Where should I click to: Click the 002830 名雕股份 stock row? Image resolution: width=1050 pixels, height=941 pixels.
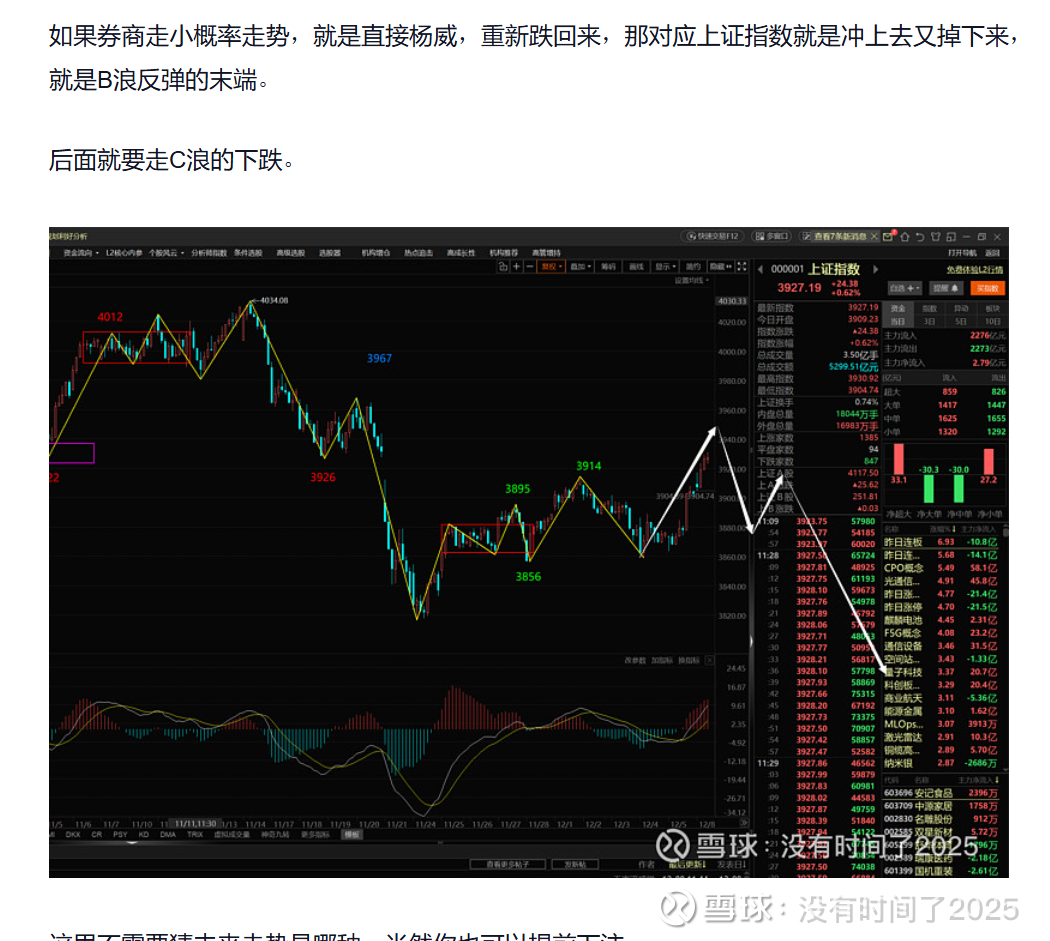point(942,819)
